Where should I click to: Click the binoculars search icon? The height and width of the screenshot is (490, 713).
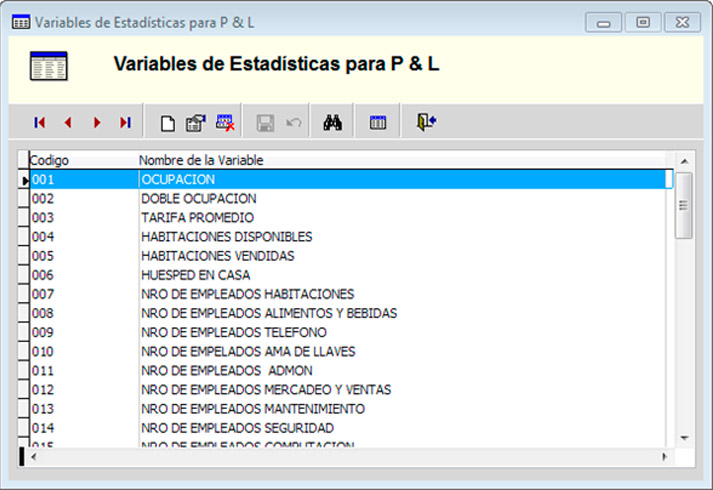[333, 122]
